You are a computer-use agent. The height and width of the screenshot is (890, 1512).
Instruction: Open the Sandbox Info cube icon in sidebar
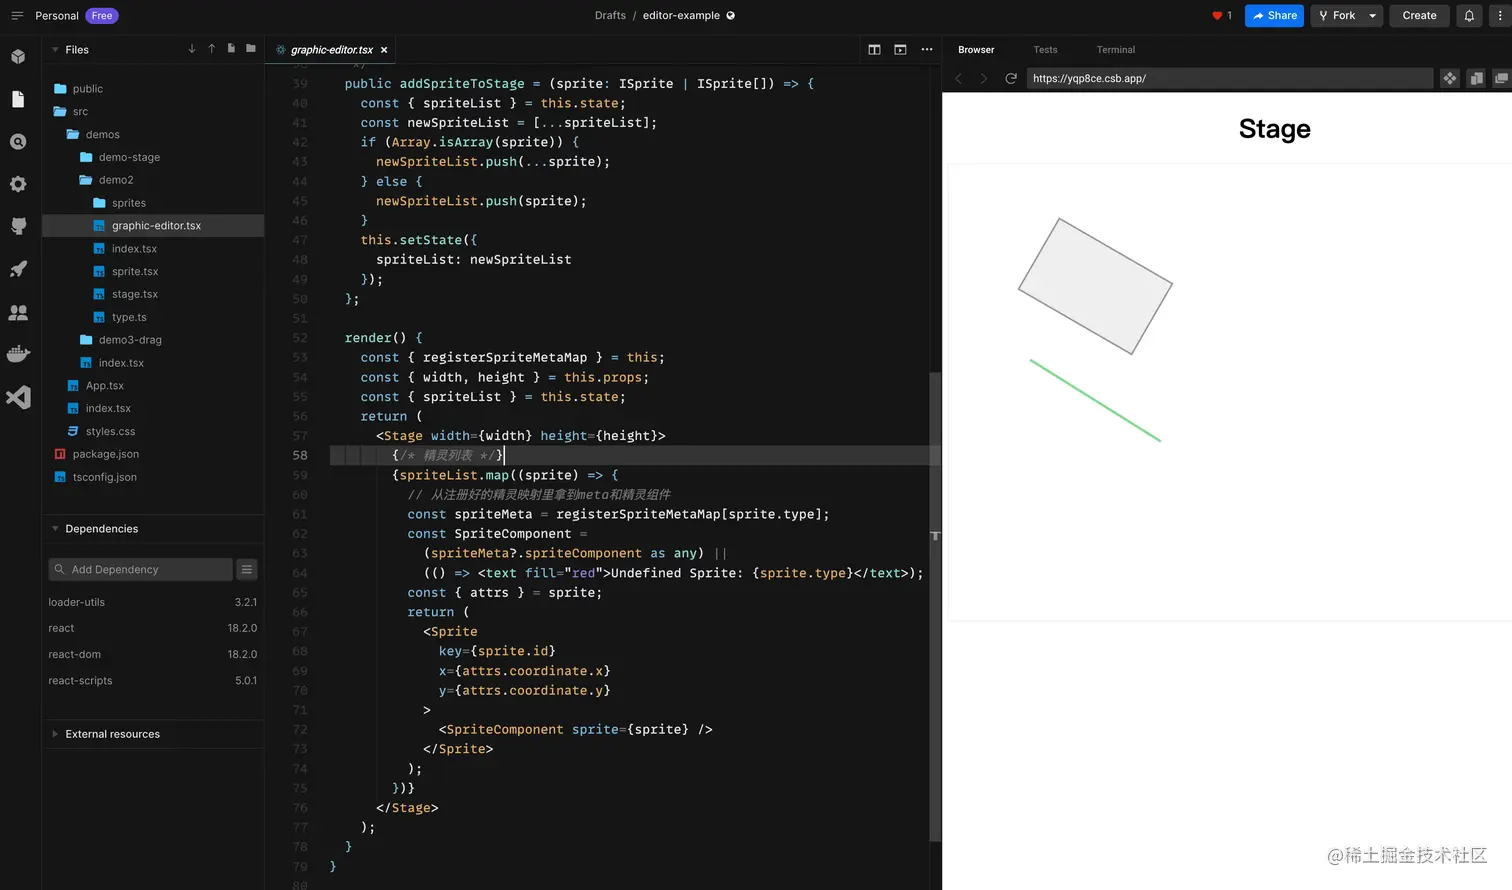18,57
